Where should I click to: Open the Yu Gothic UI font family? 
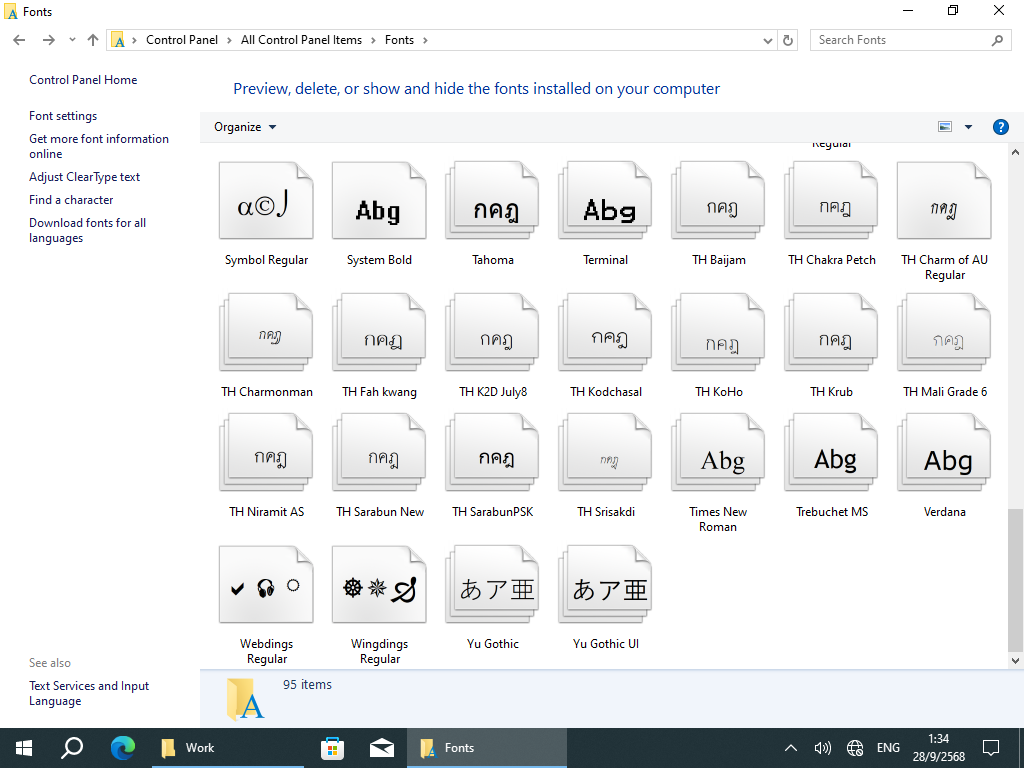605,587
